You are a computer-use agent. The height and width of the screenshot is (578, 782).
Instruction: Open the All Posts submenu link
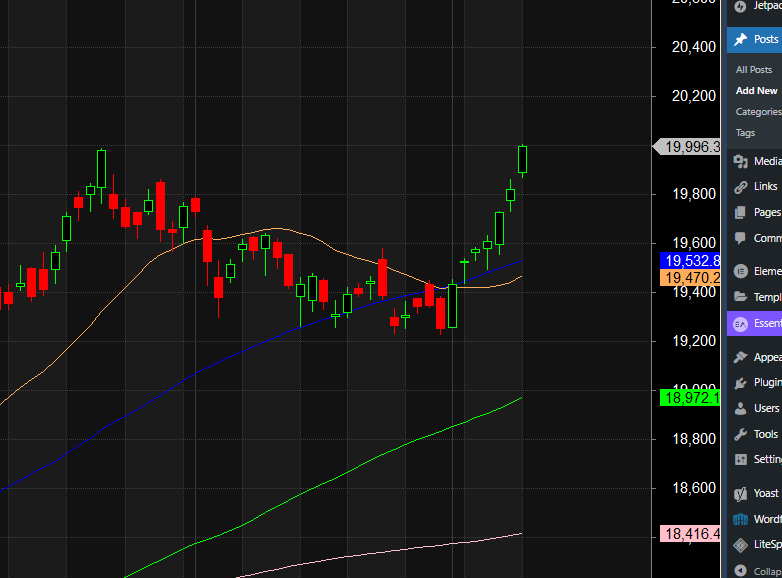coord(754,70)
